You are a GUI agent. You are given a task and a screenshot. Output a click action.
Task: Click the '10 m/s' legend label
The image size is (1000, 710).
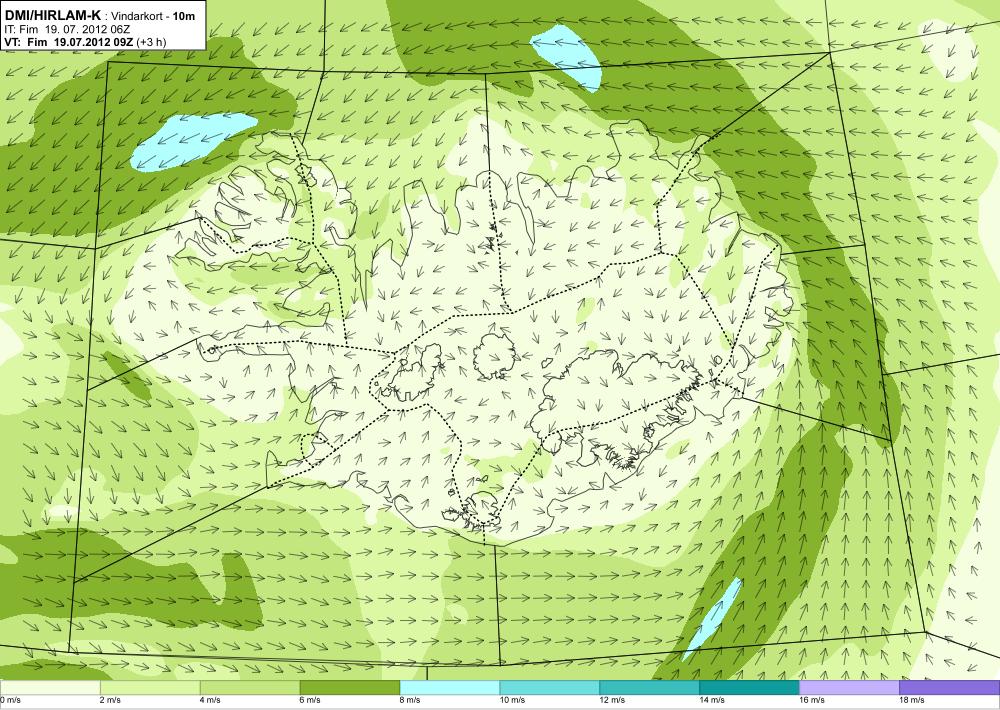(x=513, y=700)
